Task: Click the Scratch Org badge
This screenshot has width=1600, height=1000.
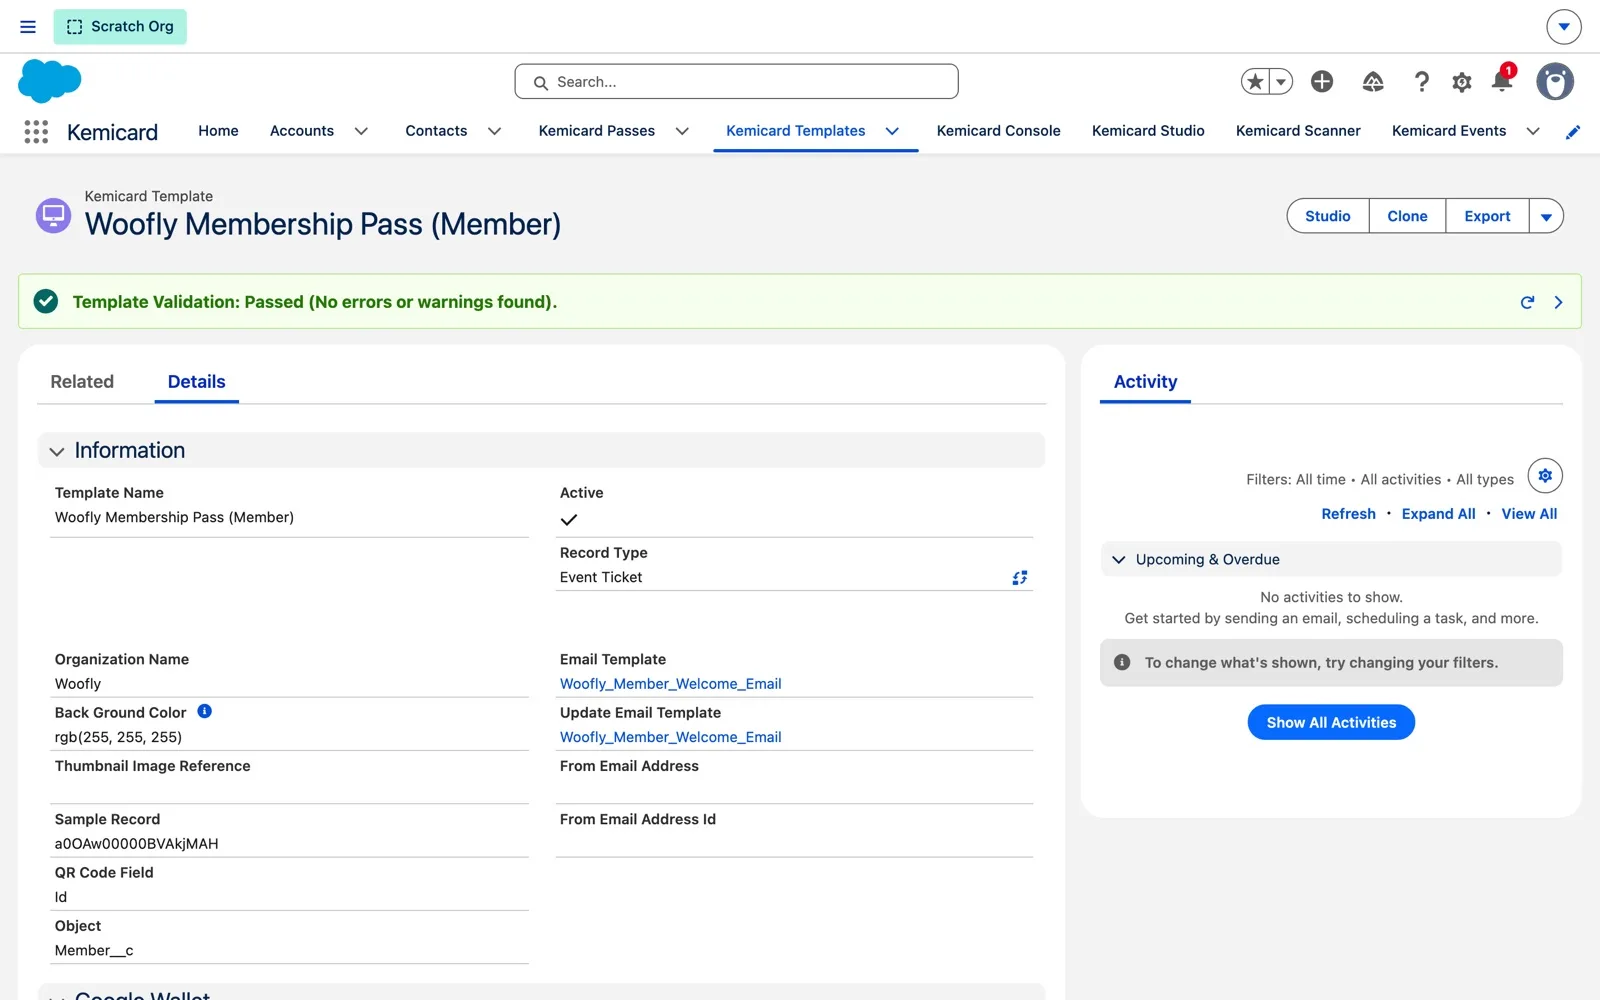Action: click(x=120, y=27)
